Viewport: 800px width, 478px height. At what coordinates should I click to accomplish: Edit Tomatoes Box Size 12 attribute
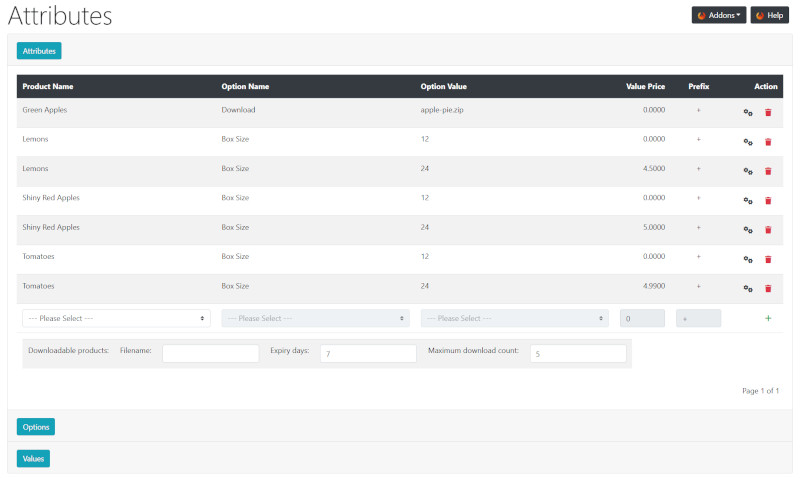point(748,259)
